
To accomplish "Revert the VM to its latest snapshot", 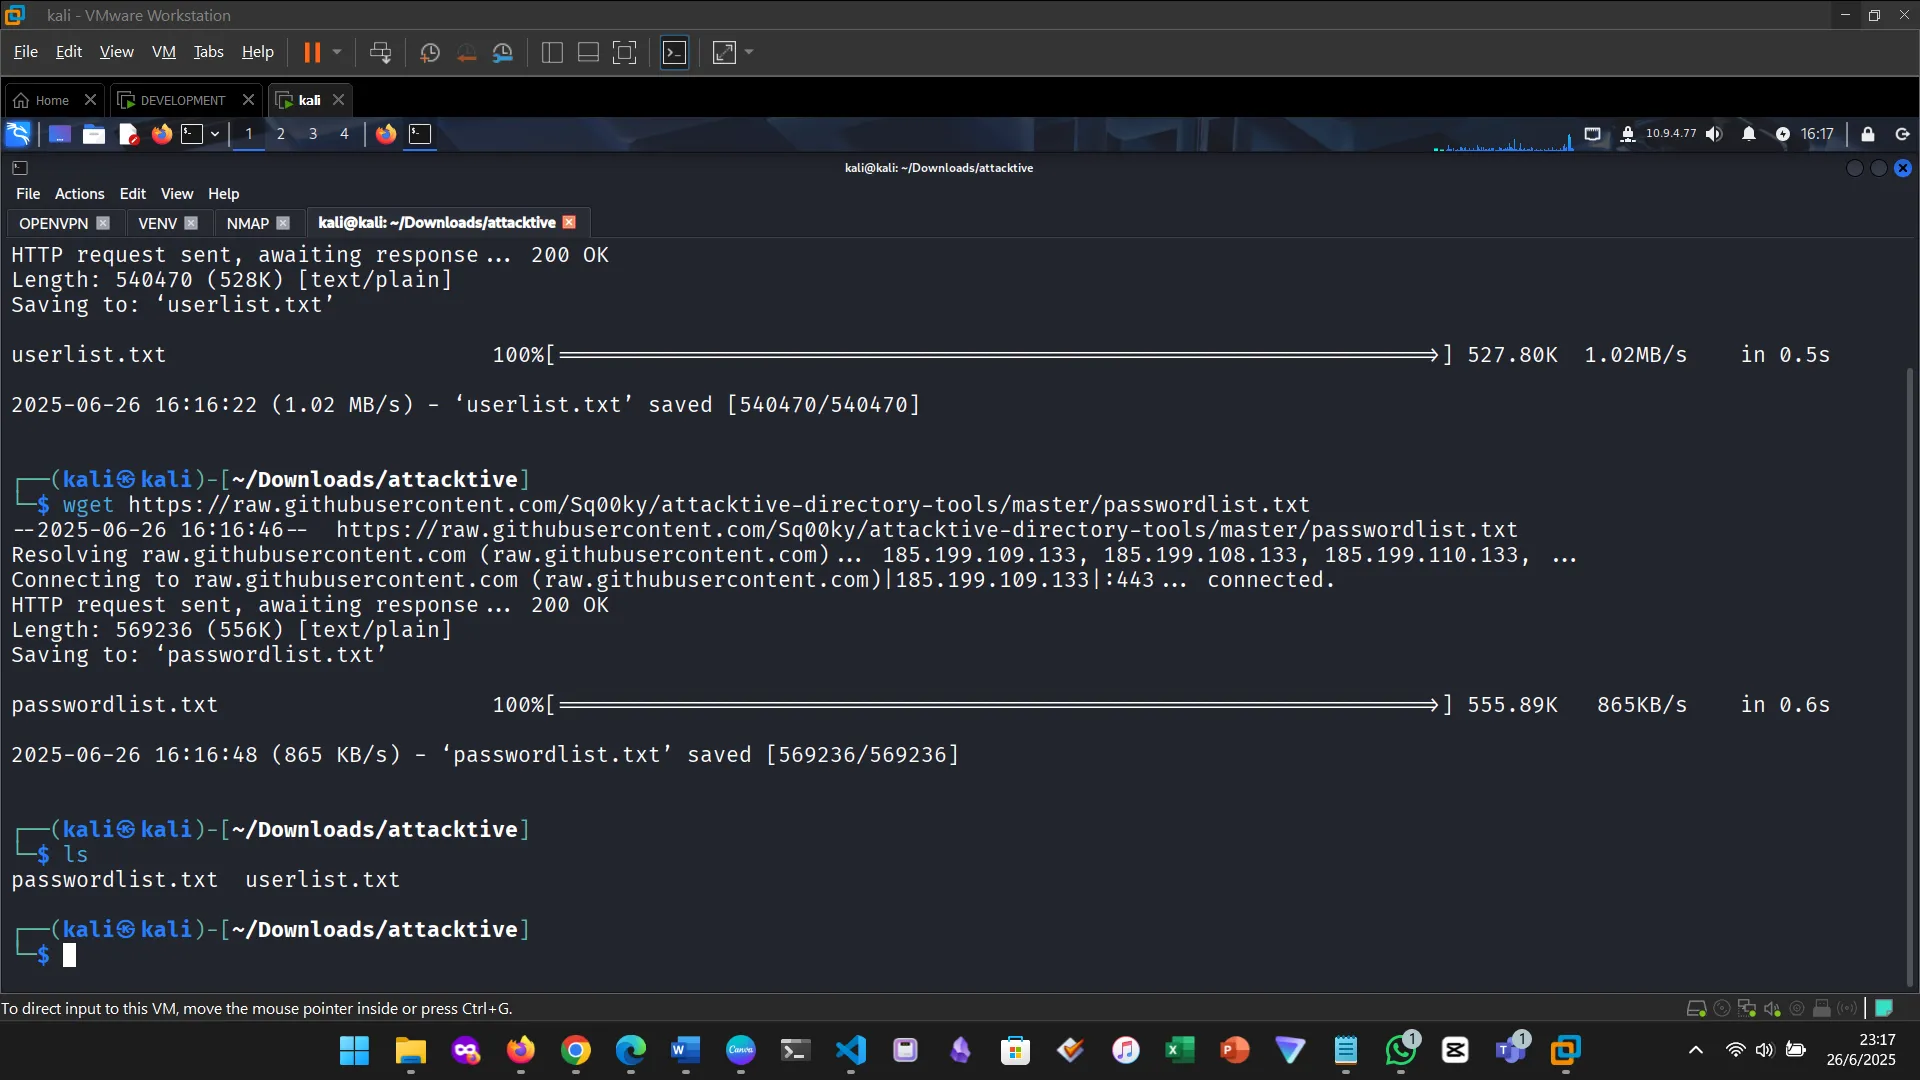I will [x=466, y=52].
